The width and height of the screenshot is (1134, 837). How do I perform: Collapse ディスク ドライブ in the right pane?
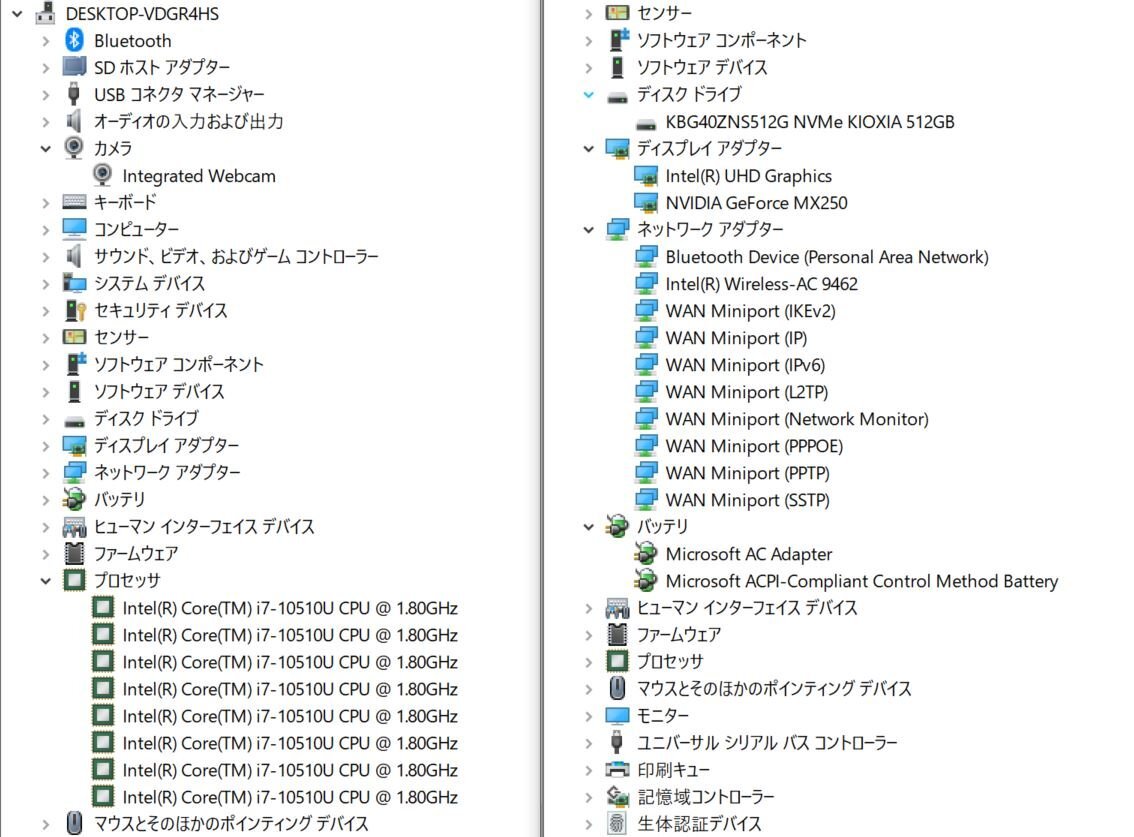pyautogui.click(x=589, y=94)
